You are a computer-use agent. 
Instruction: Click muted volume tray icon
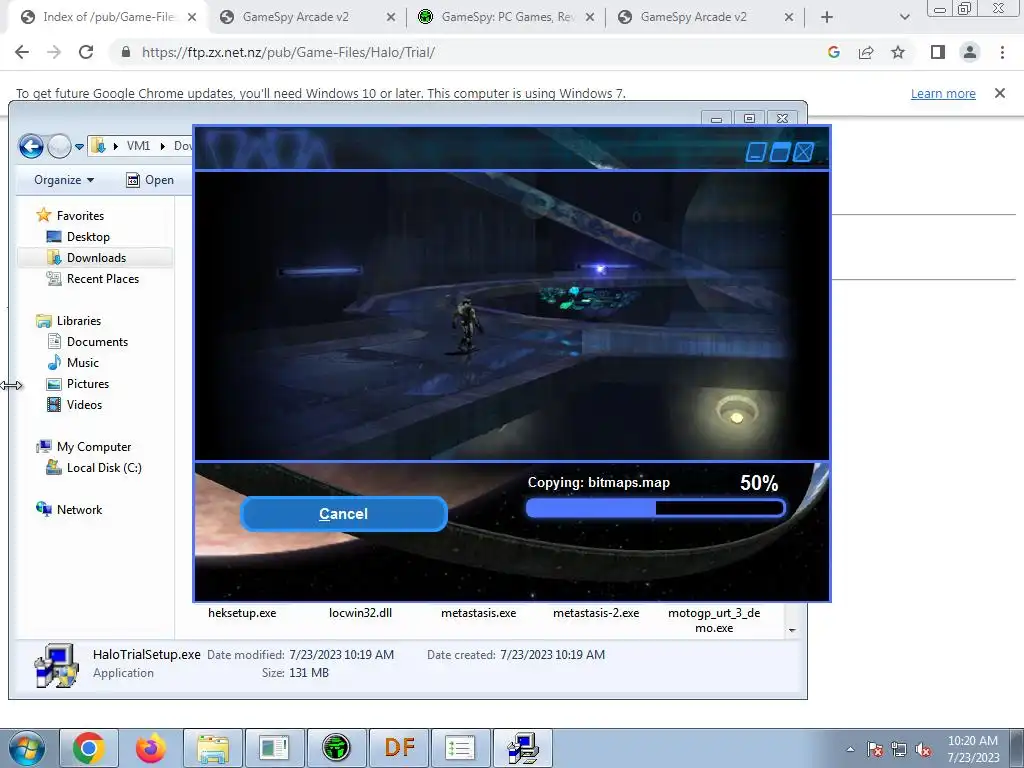click(923, 750)
